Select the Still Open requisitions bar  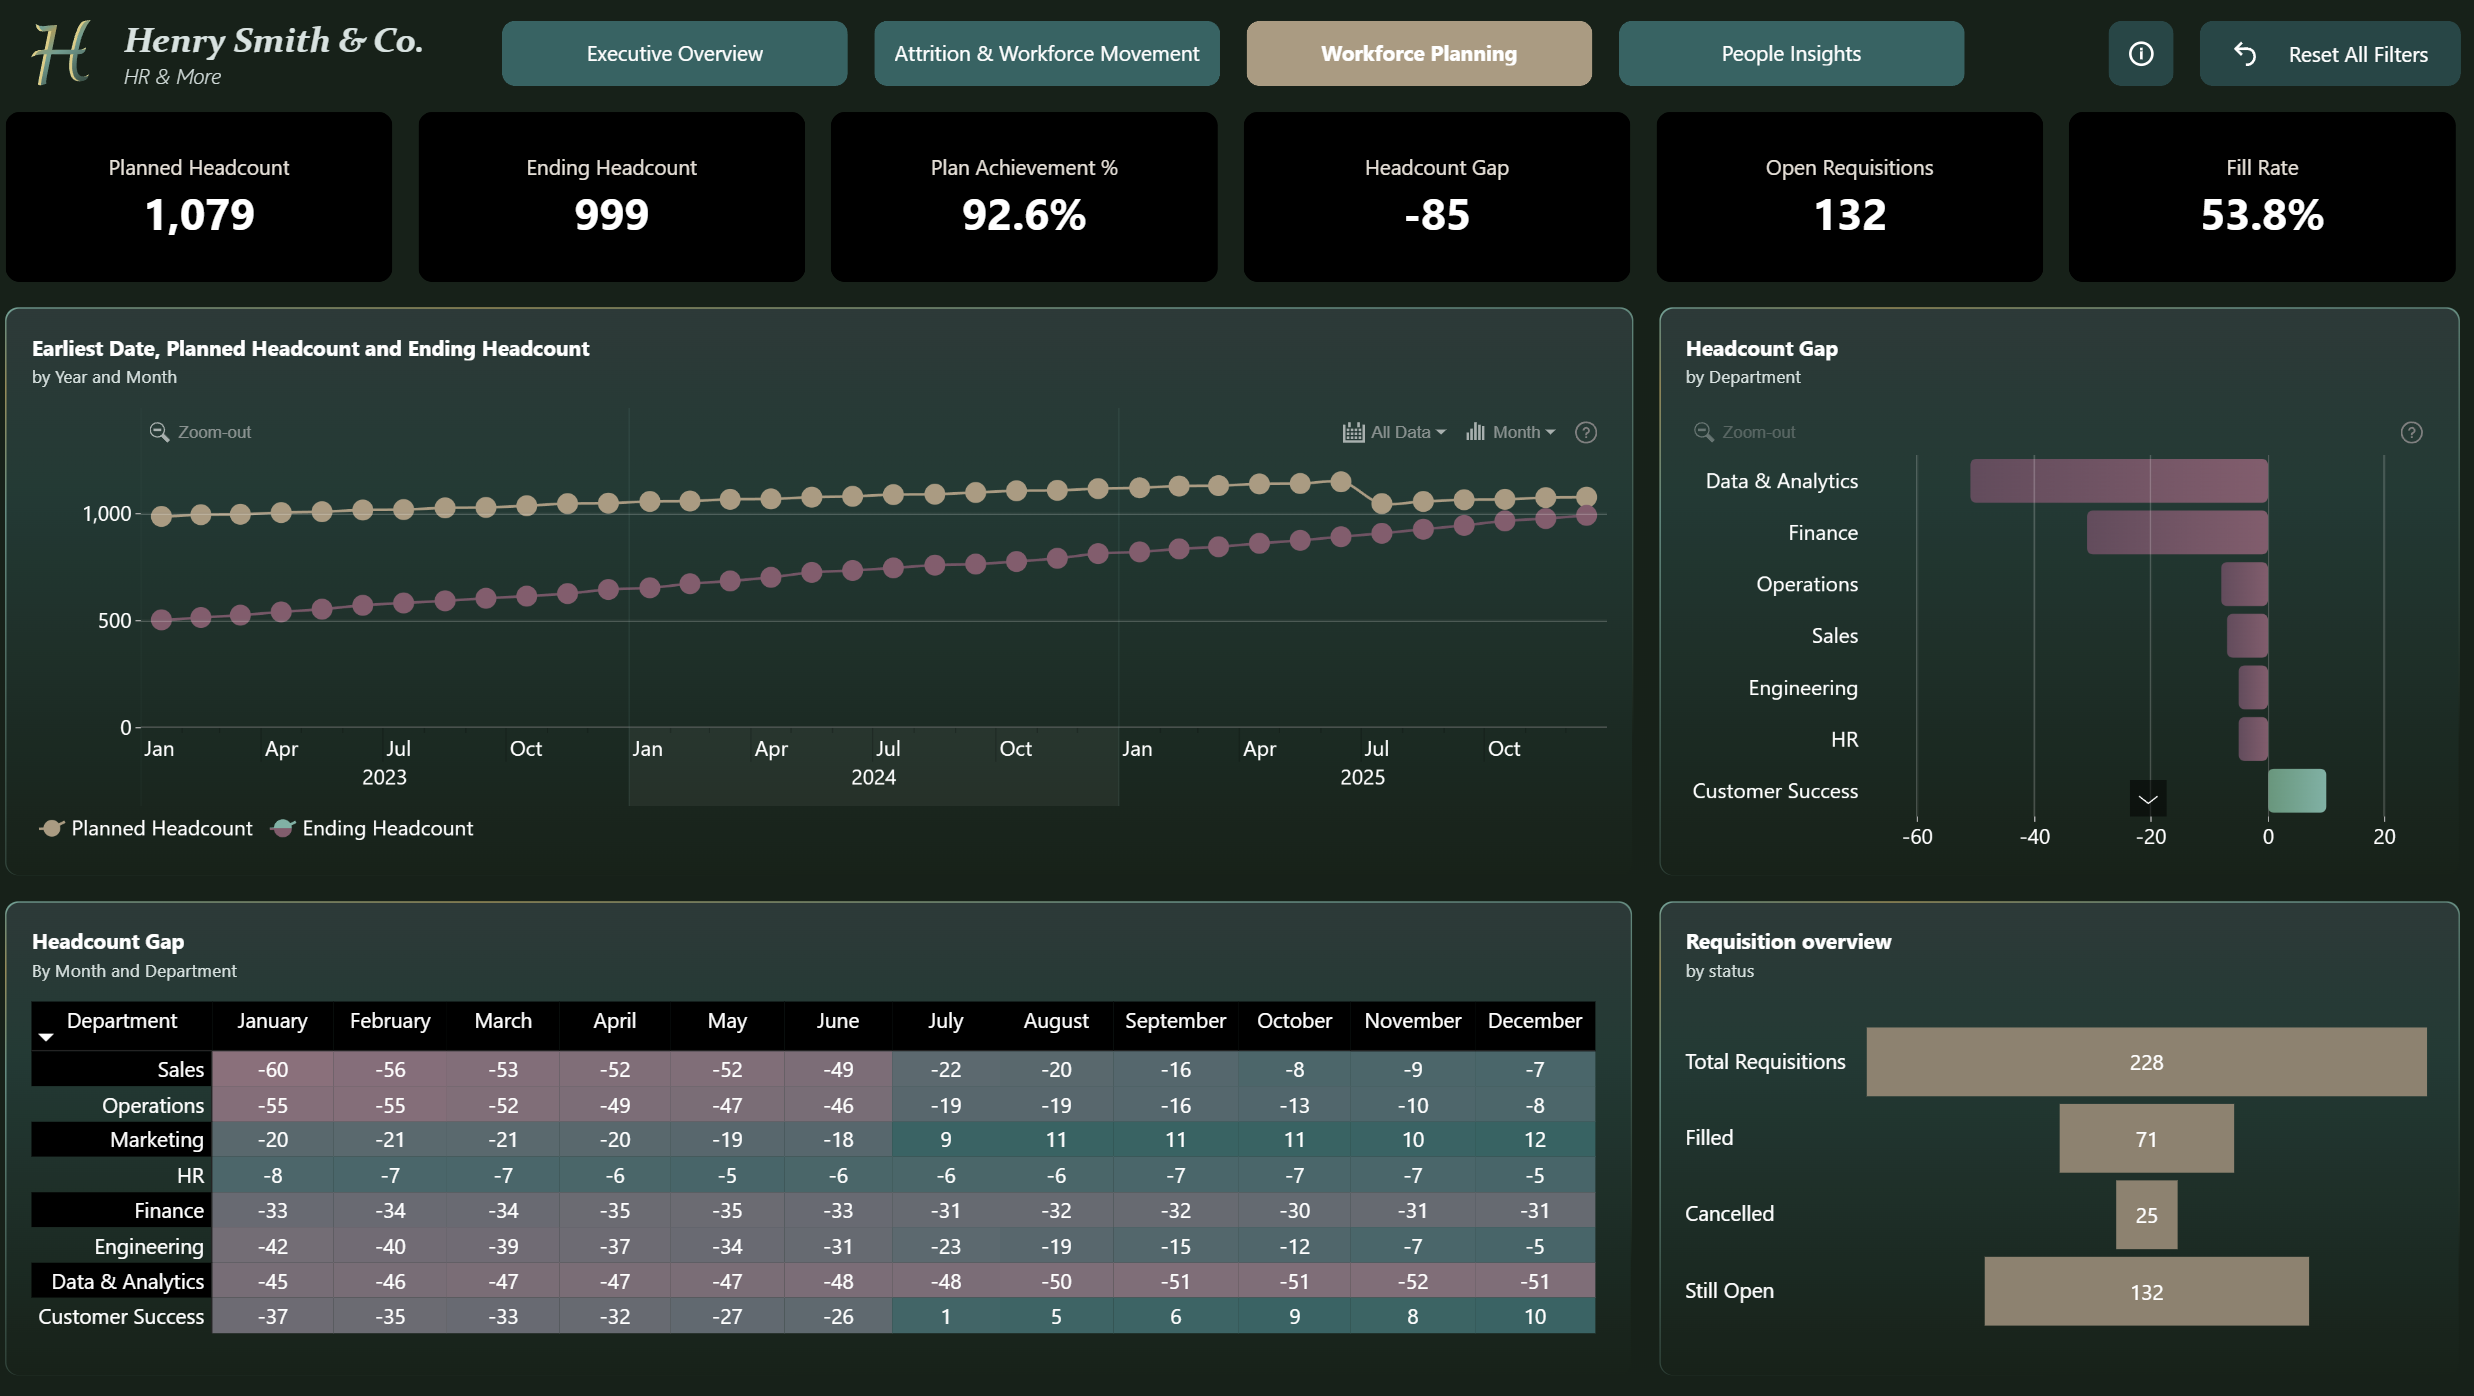click(2146, 1291)
